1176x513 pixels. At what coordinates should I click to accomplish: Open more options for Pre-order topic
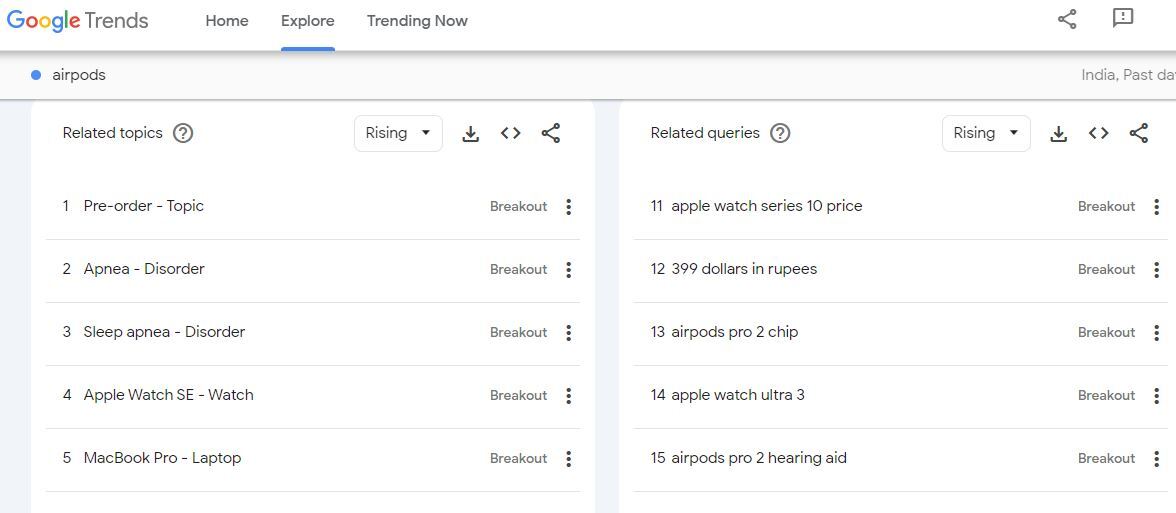pos(568,207)
